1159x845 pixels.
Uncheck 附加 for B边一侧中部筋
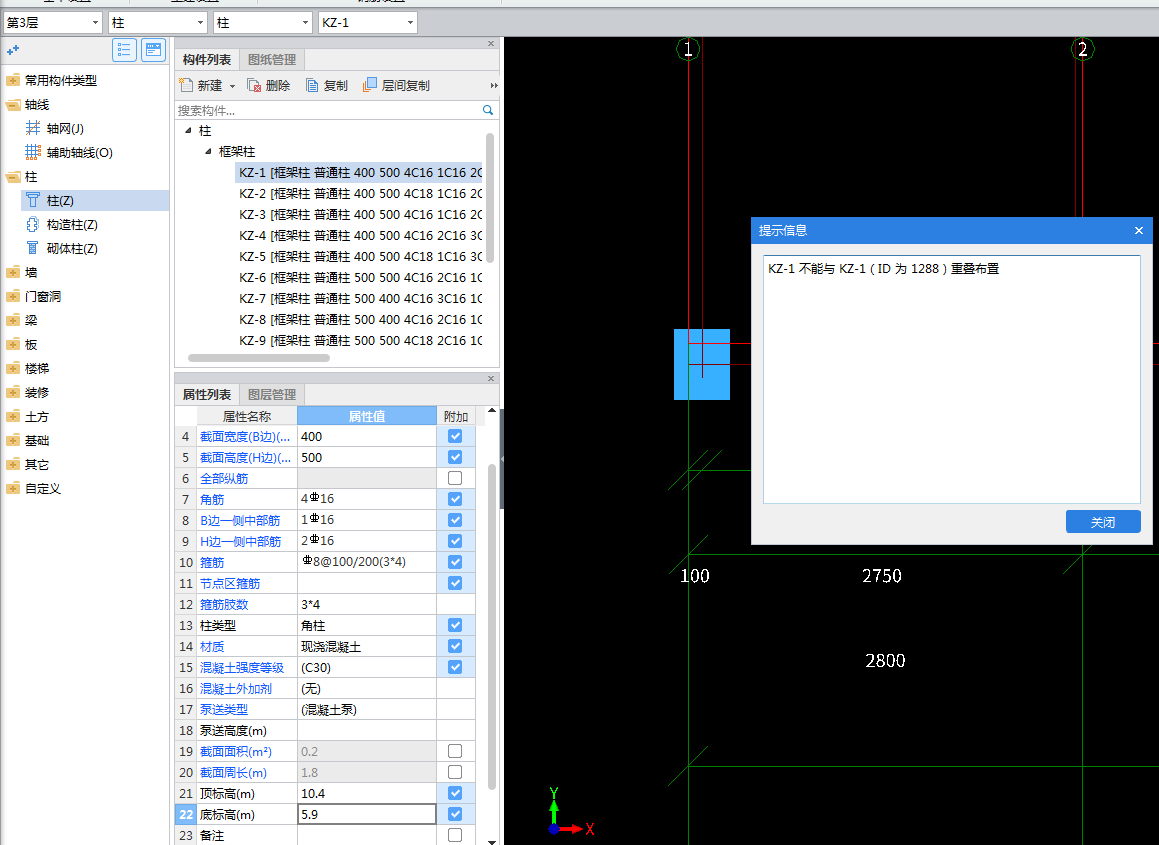coord(455,520)
